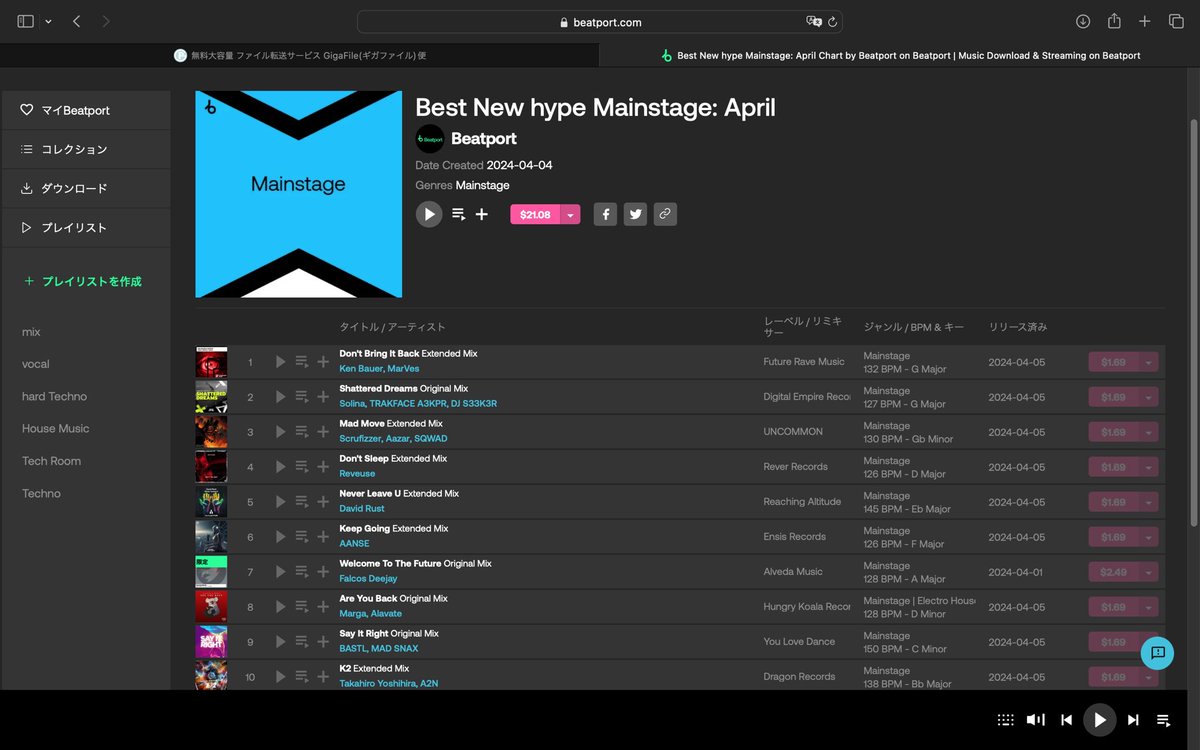The width and height of the screenshot is (1200, 750).
Task: Buy Are You Back for $1.69
Action: pos(1113,607)
